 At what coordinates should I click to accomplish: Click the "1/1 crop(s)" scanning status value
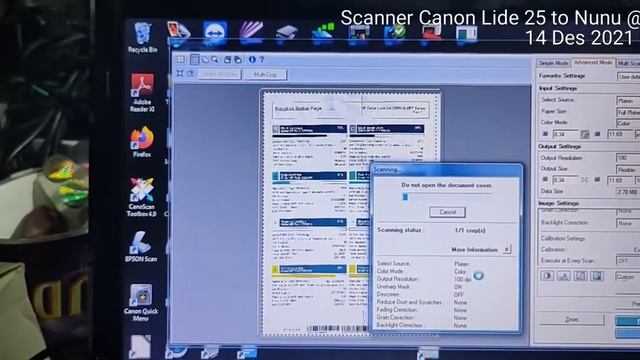[470, 230]
